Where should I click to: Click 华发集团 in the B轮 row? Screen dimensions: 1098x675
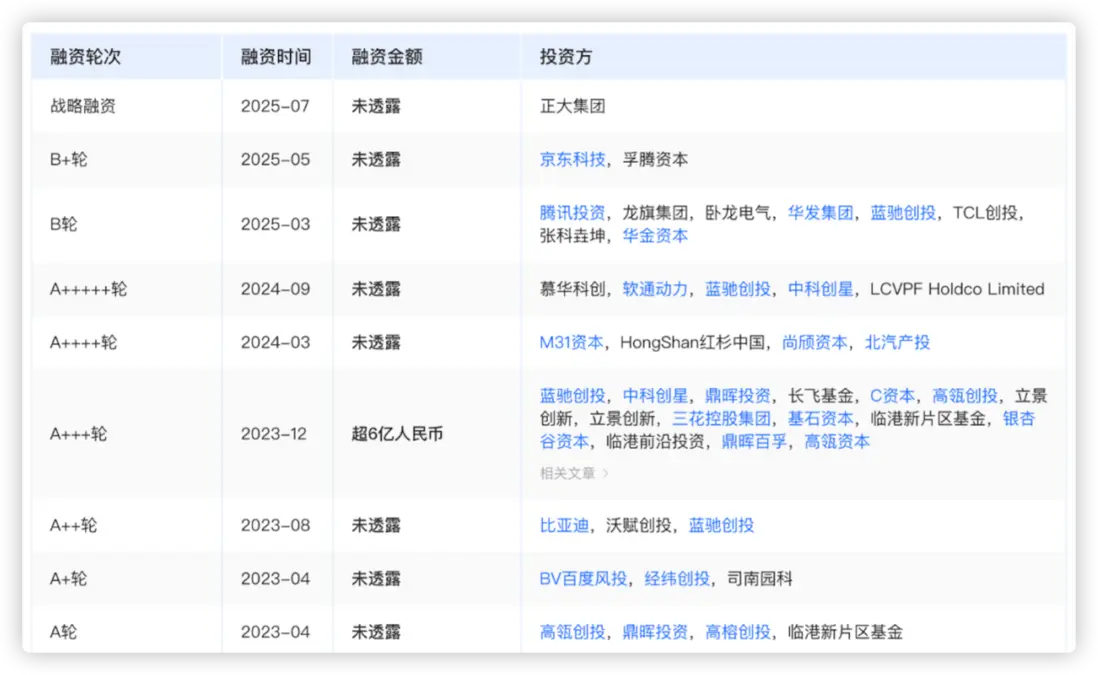[820, 213]
